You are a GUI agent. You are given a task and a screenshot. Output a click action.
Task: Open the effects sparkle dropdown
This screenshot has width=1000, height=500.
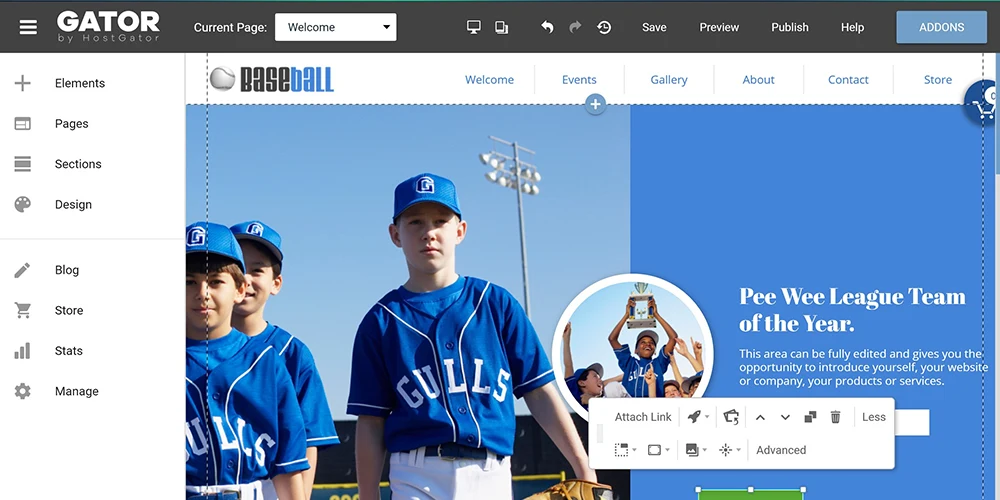click(730, 450)
